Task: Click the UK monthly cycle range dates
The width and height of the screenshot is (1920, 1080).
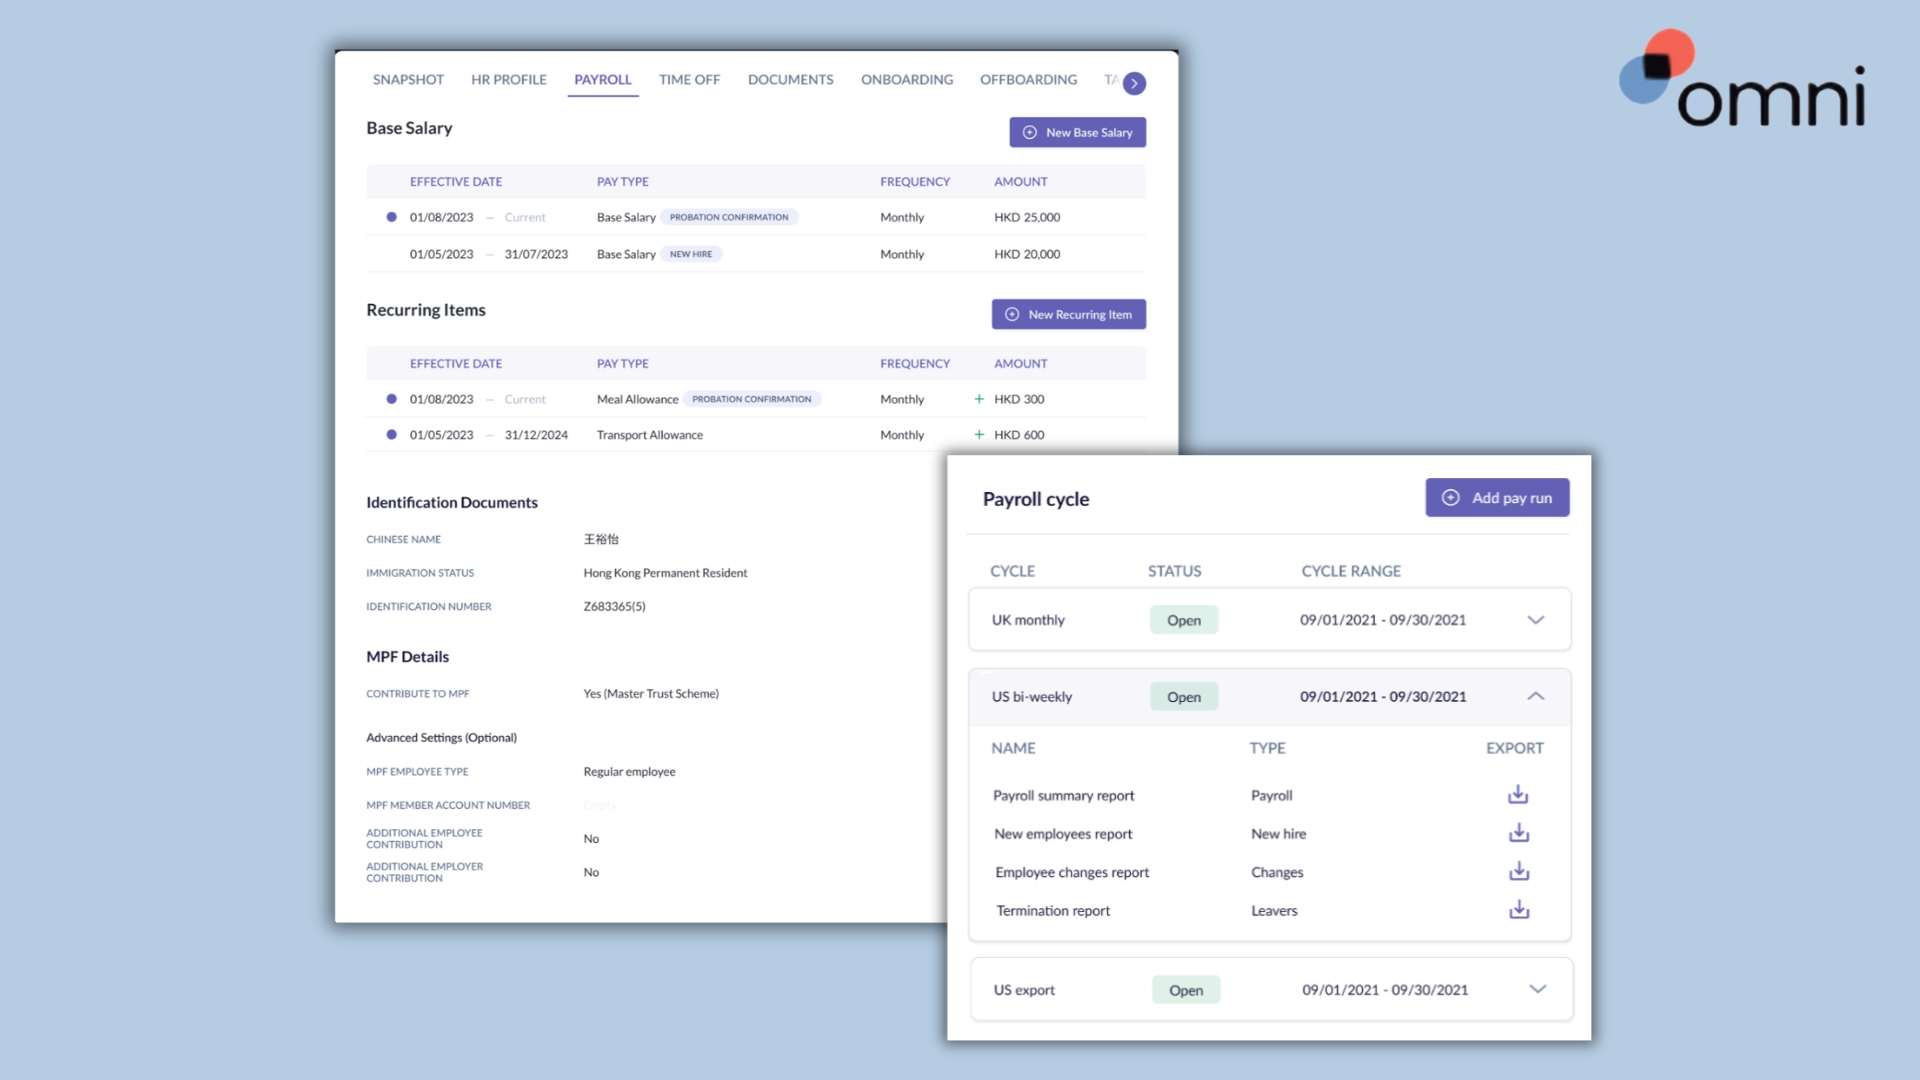Action: (1383, 620)
